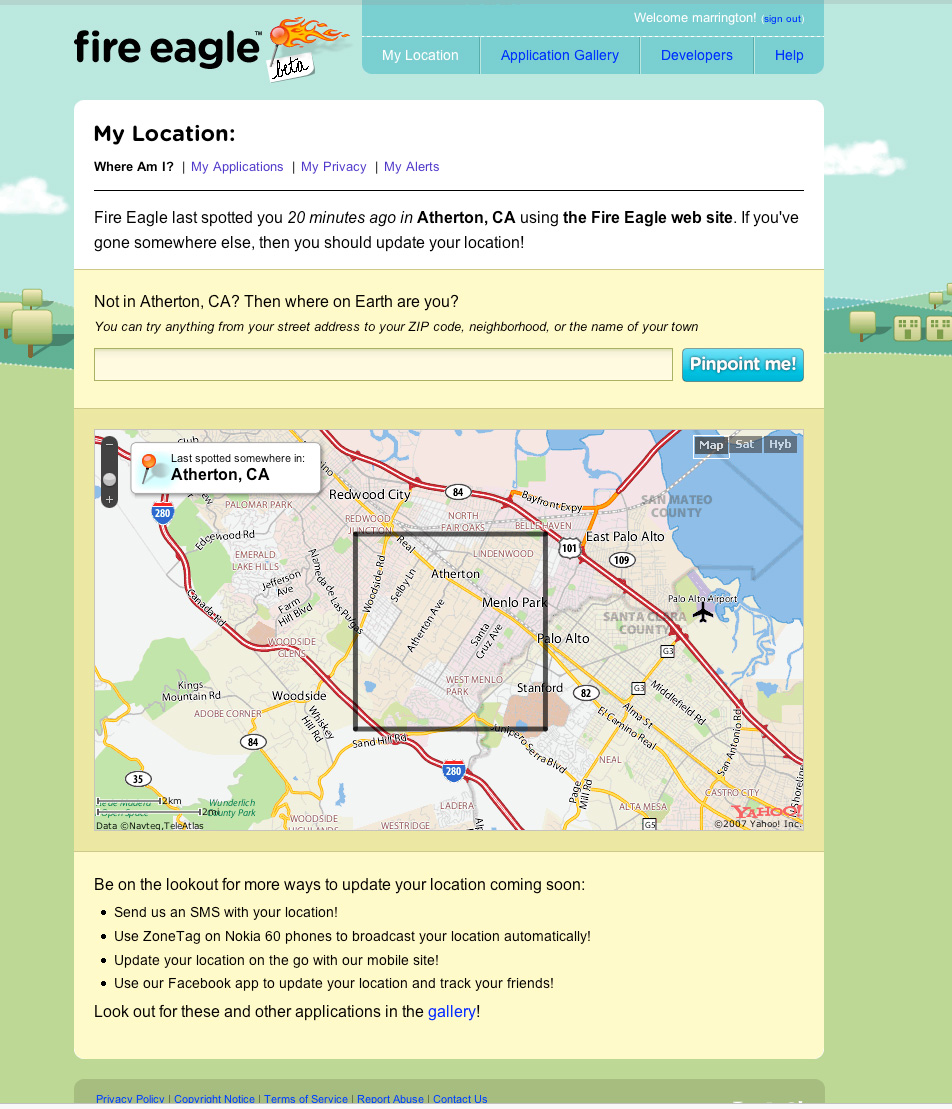Viewport: 952px width, 1109px height.
Task: Open the Terms of Service footer link
Action: [x=306, y=1099]
